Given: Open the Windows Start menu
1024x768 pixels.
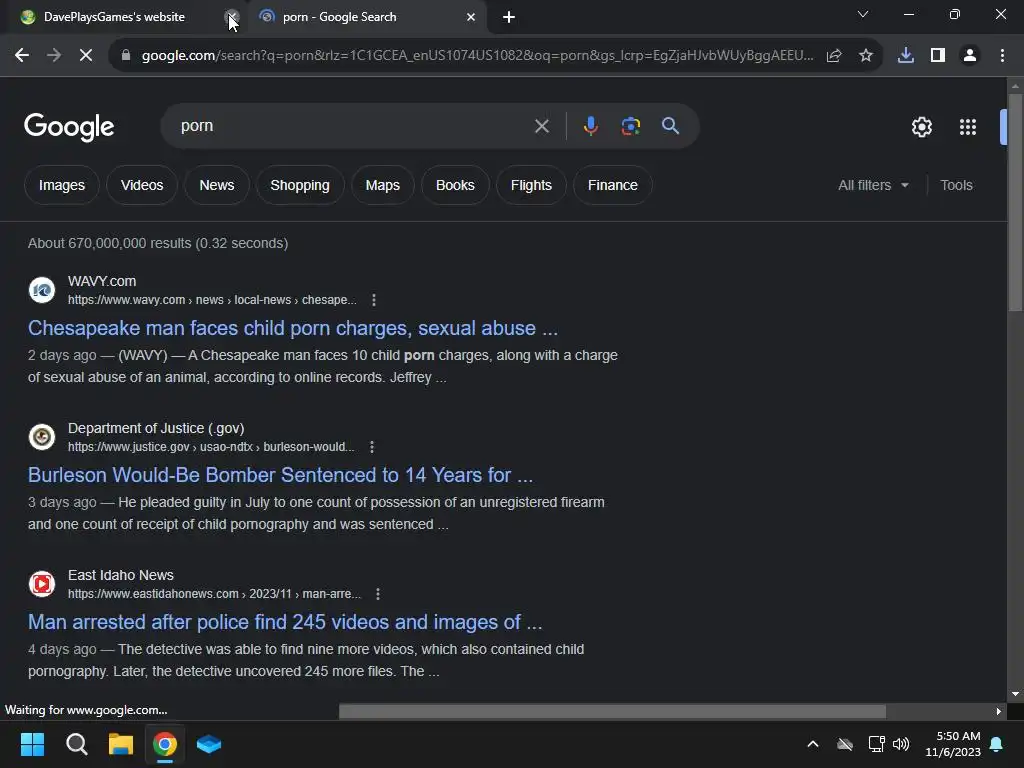Looking at the screenshot, I should tap(33, 744).
